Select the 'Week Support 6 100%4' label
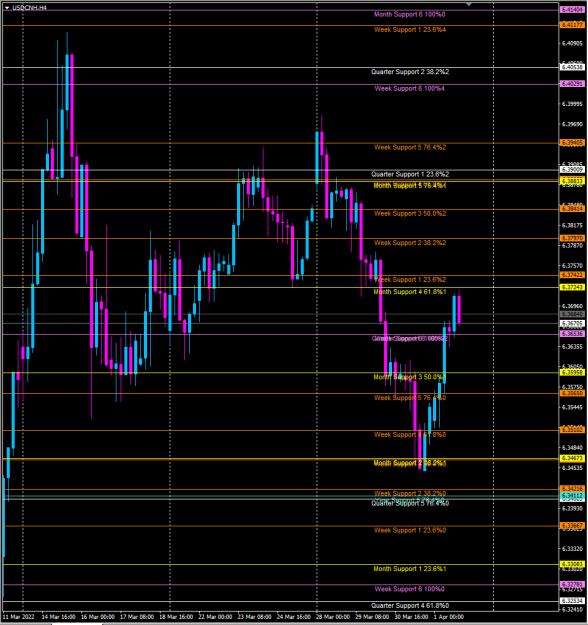This screenshot has height=625, width=588. click(409, 88)
